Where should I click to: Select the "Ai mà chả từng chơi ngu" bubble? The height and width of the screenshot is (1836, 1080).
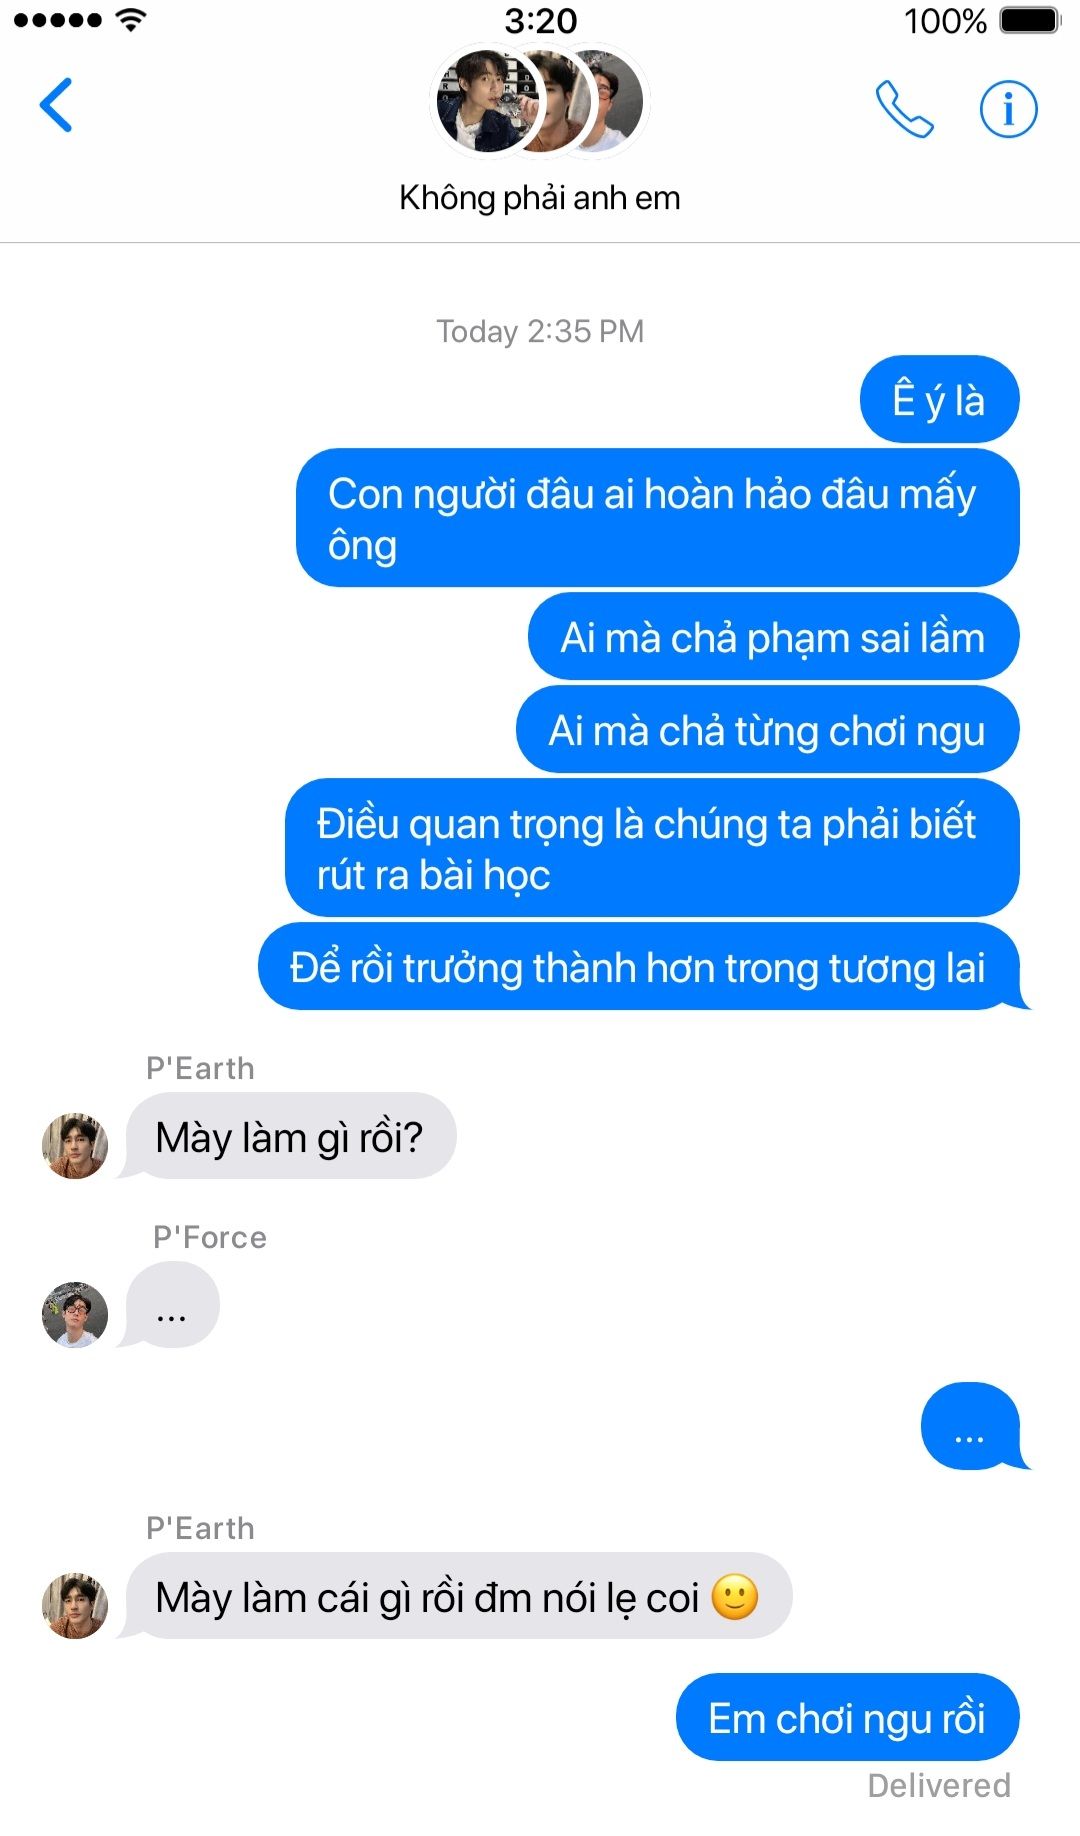coord(767,730)
